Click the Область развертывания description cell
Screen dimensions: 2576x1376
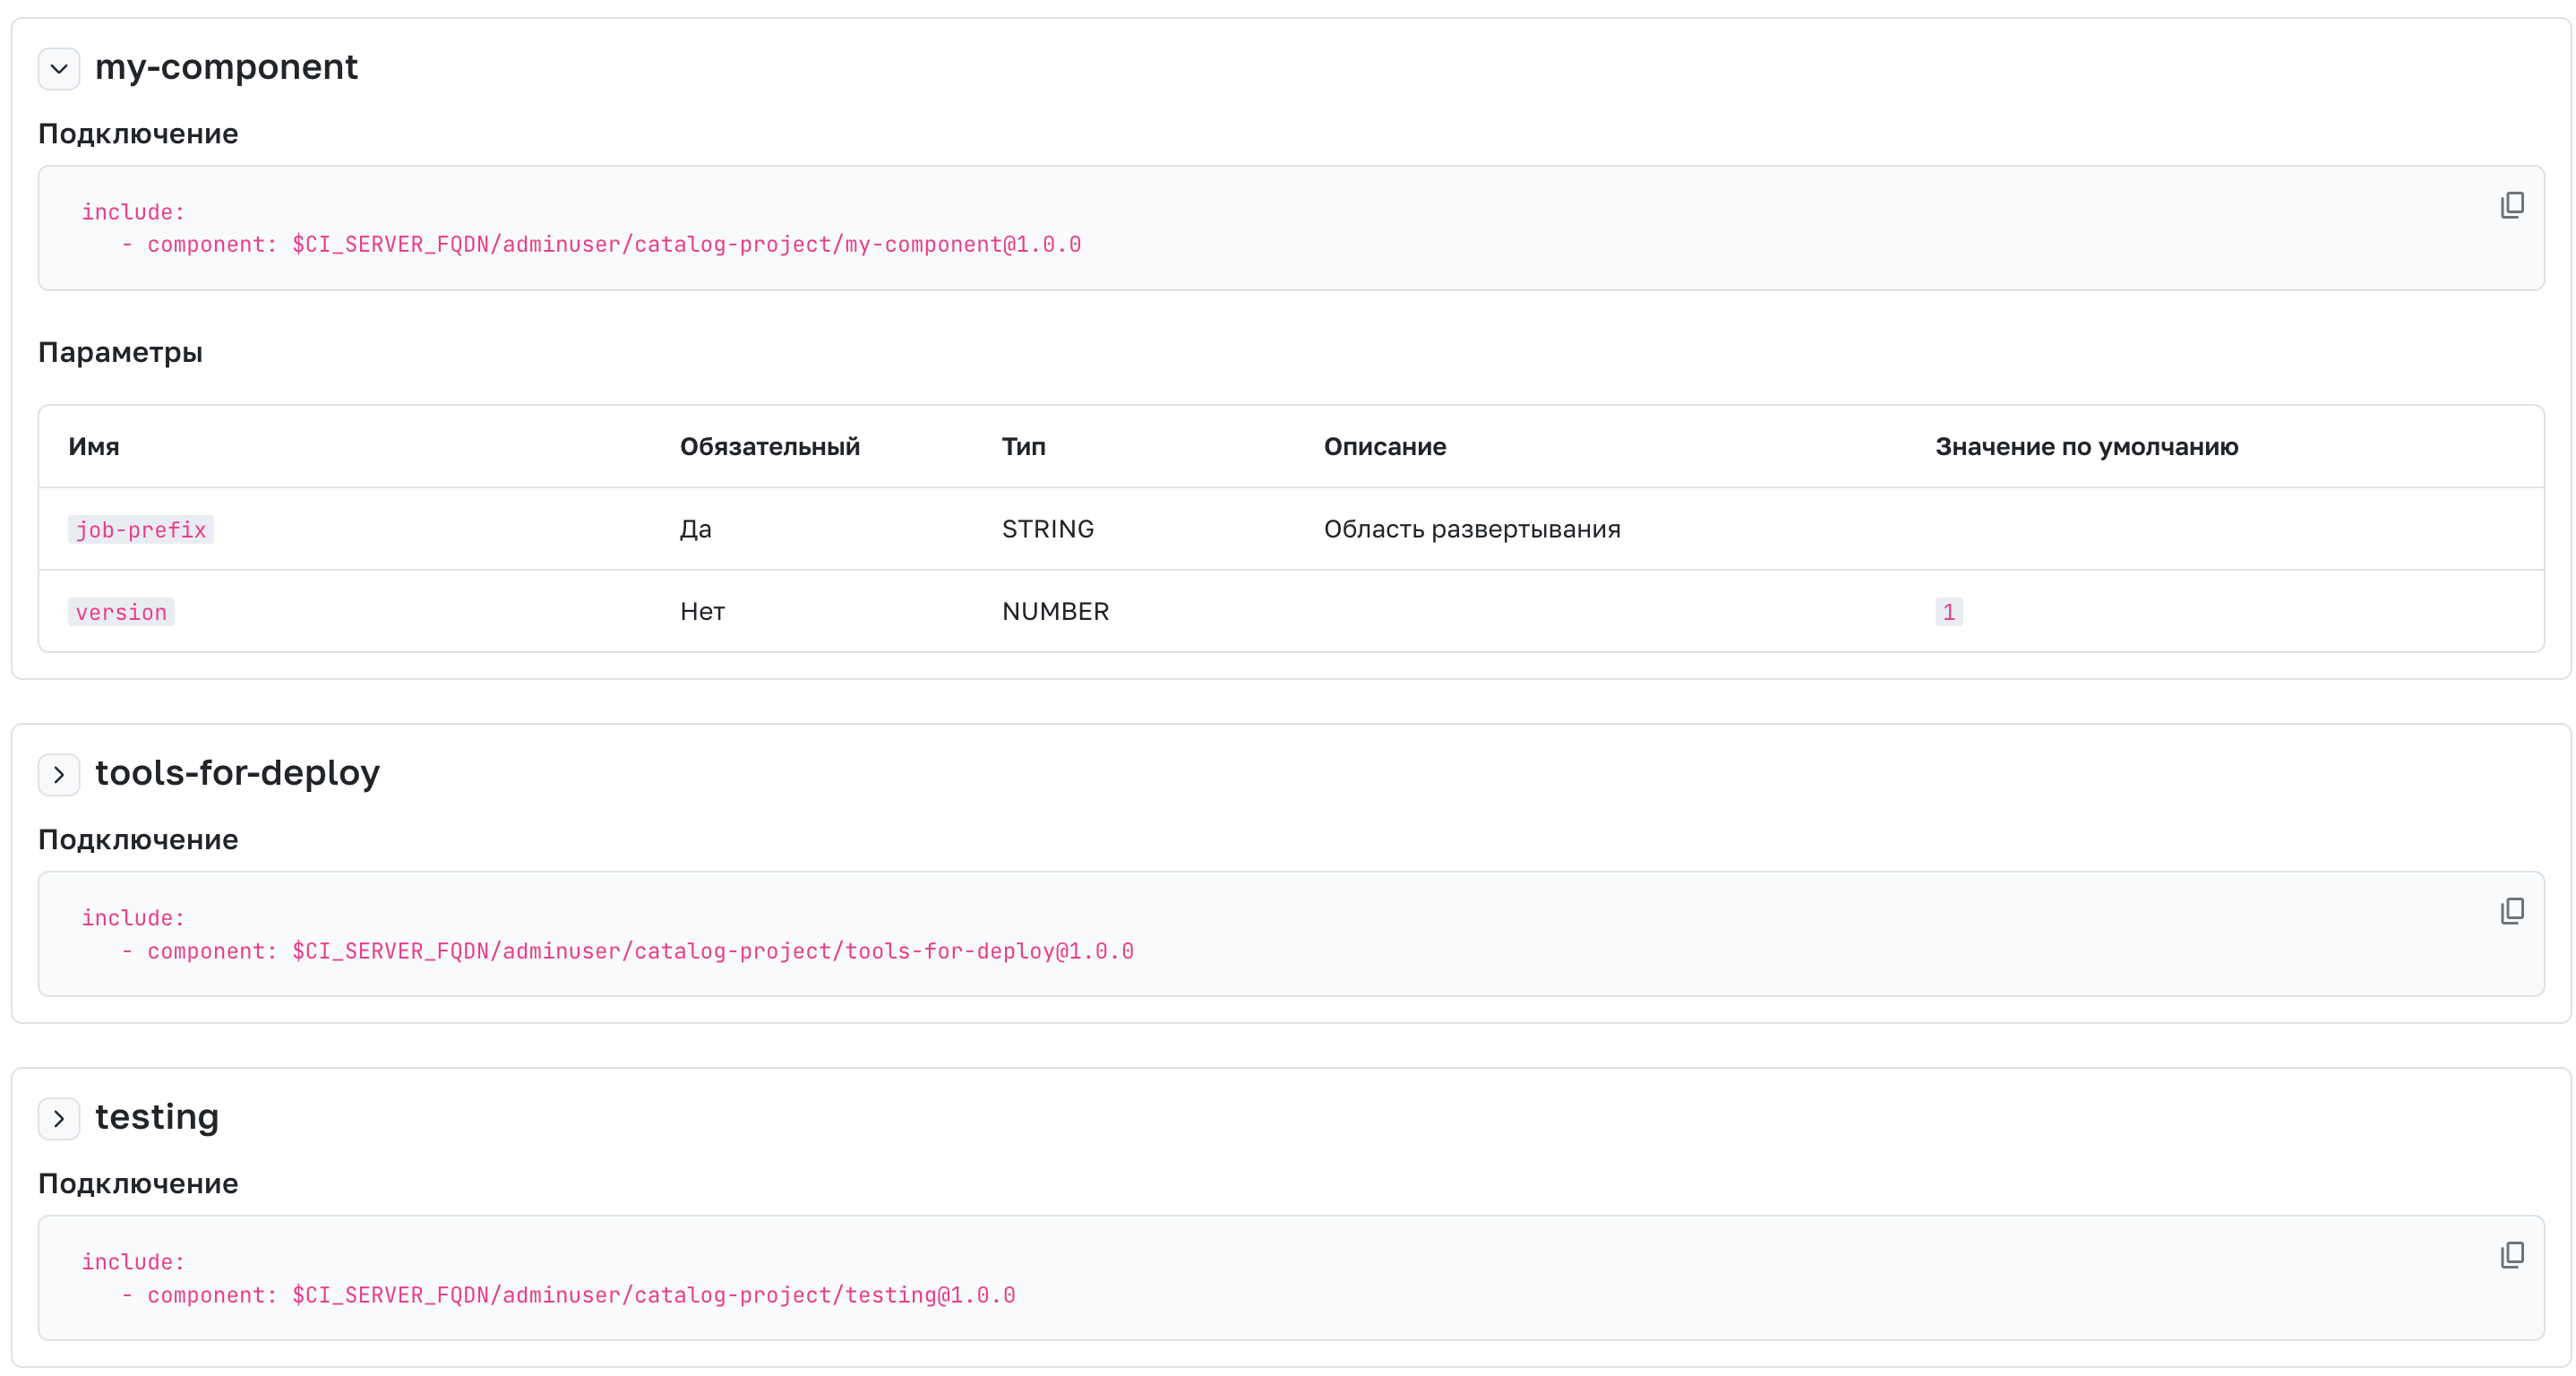1472,530
